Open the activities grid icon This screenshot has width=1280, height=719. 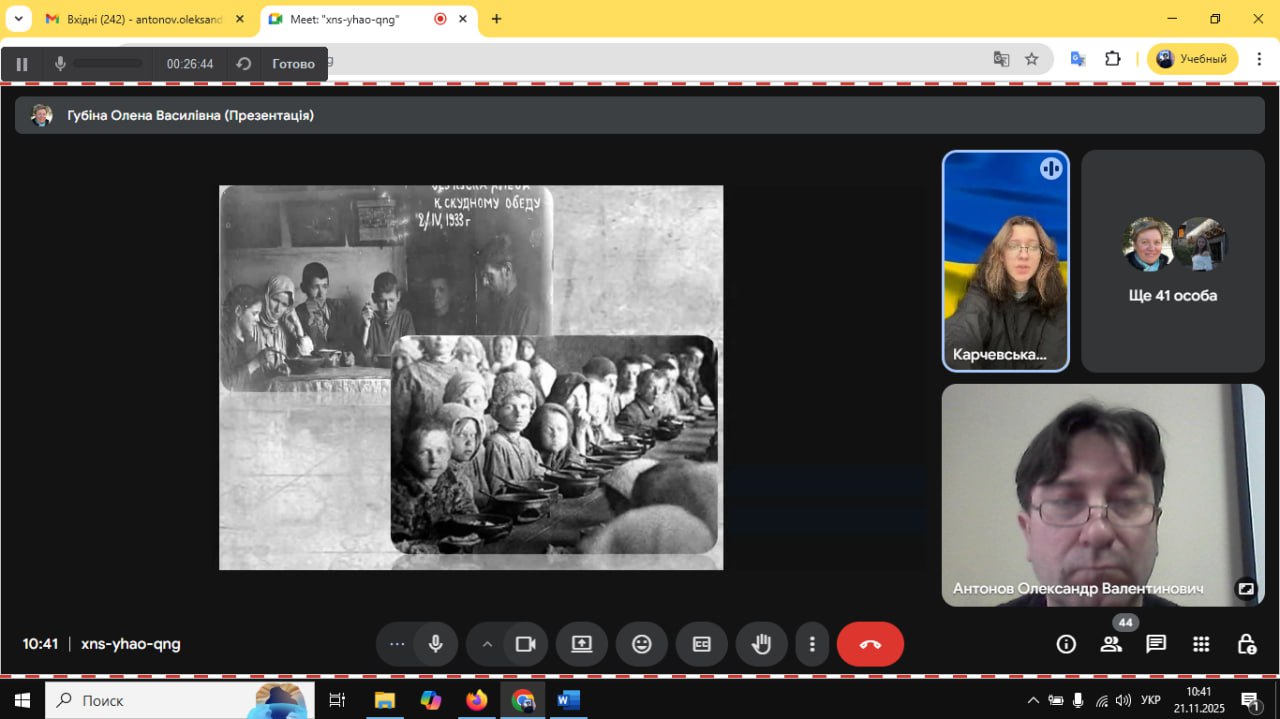click(x=1201, y=644)
